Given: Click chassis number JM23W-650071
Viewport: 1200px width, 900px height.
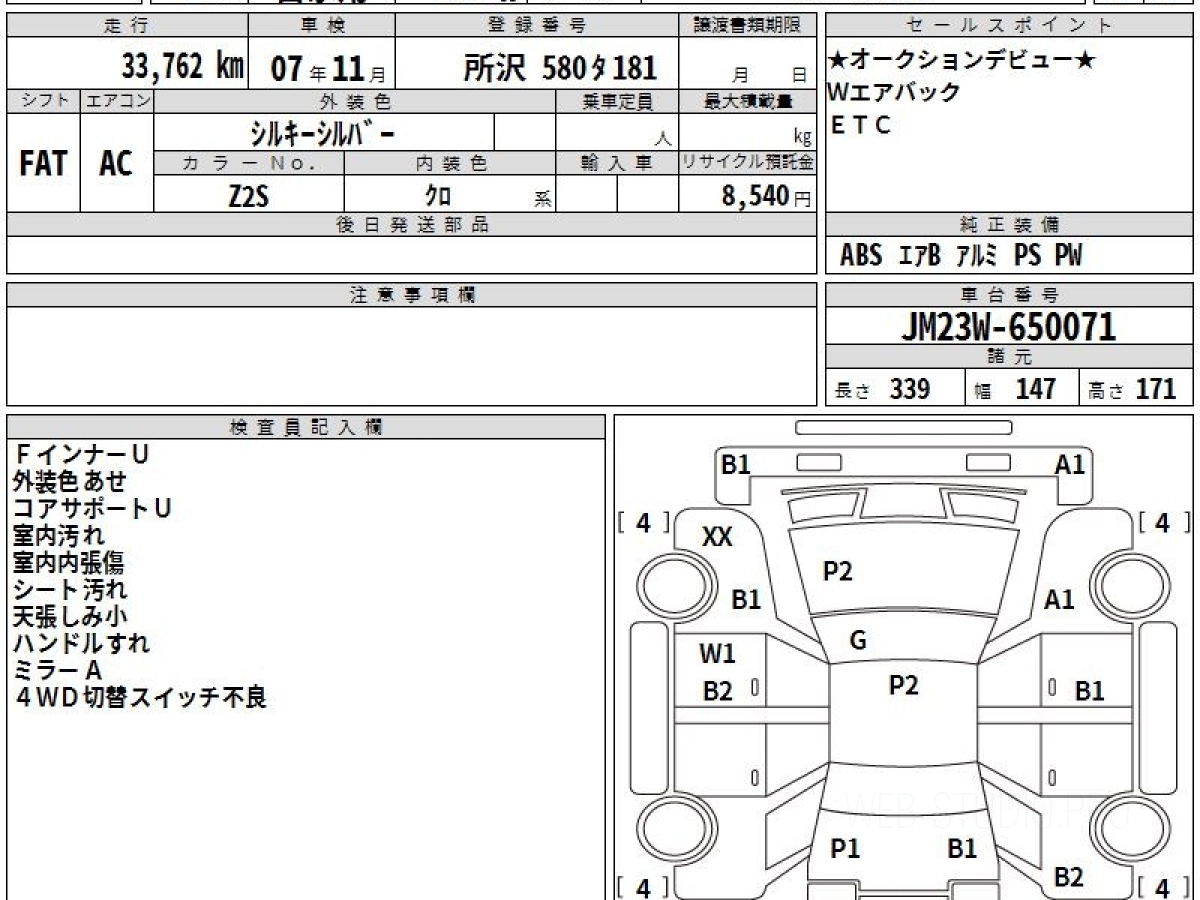Looking at the screenshot, I should pos(1008,326).
